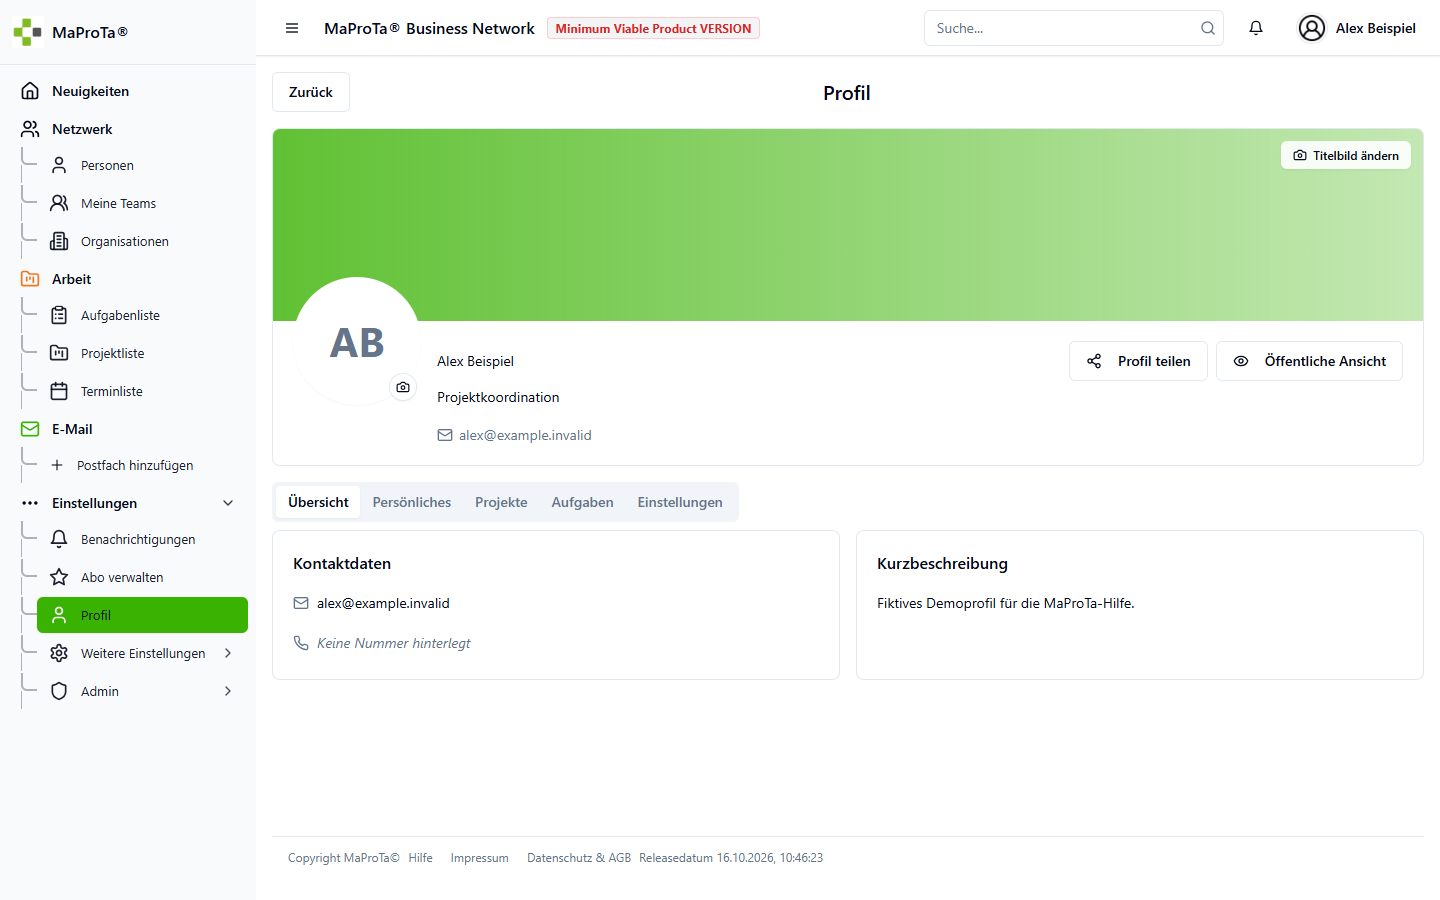Switch to the Persönliches tab
The width and height of the screenshot is (1440, 900).
click(x=412, y=502)
